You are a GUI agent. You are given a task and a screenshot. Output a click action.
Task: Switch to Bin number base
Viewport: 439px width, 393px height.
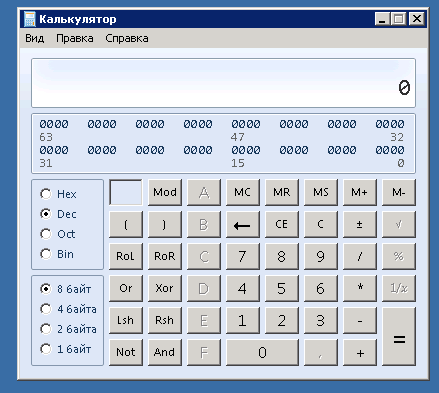pyautogui.click(x=46, y=254)
